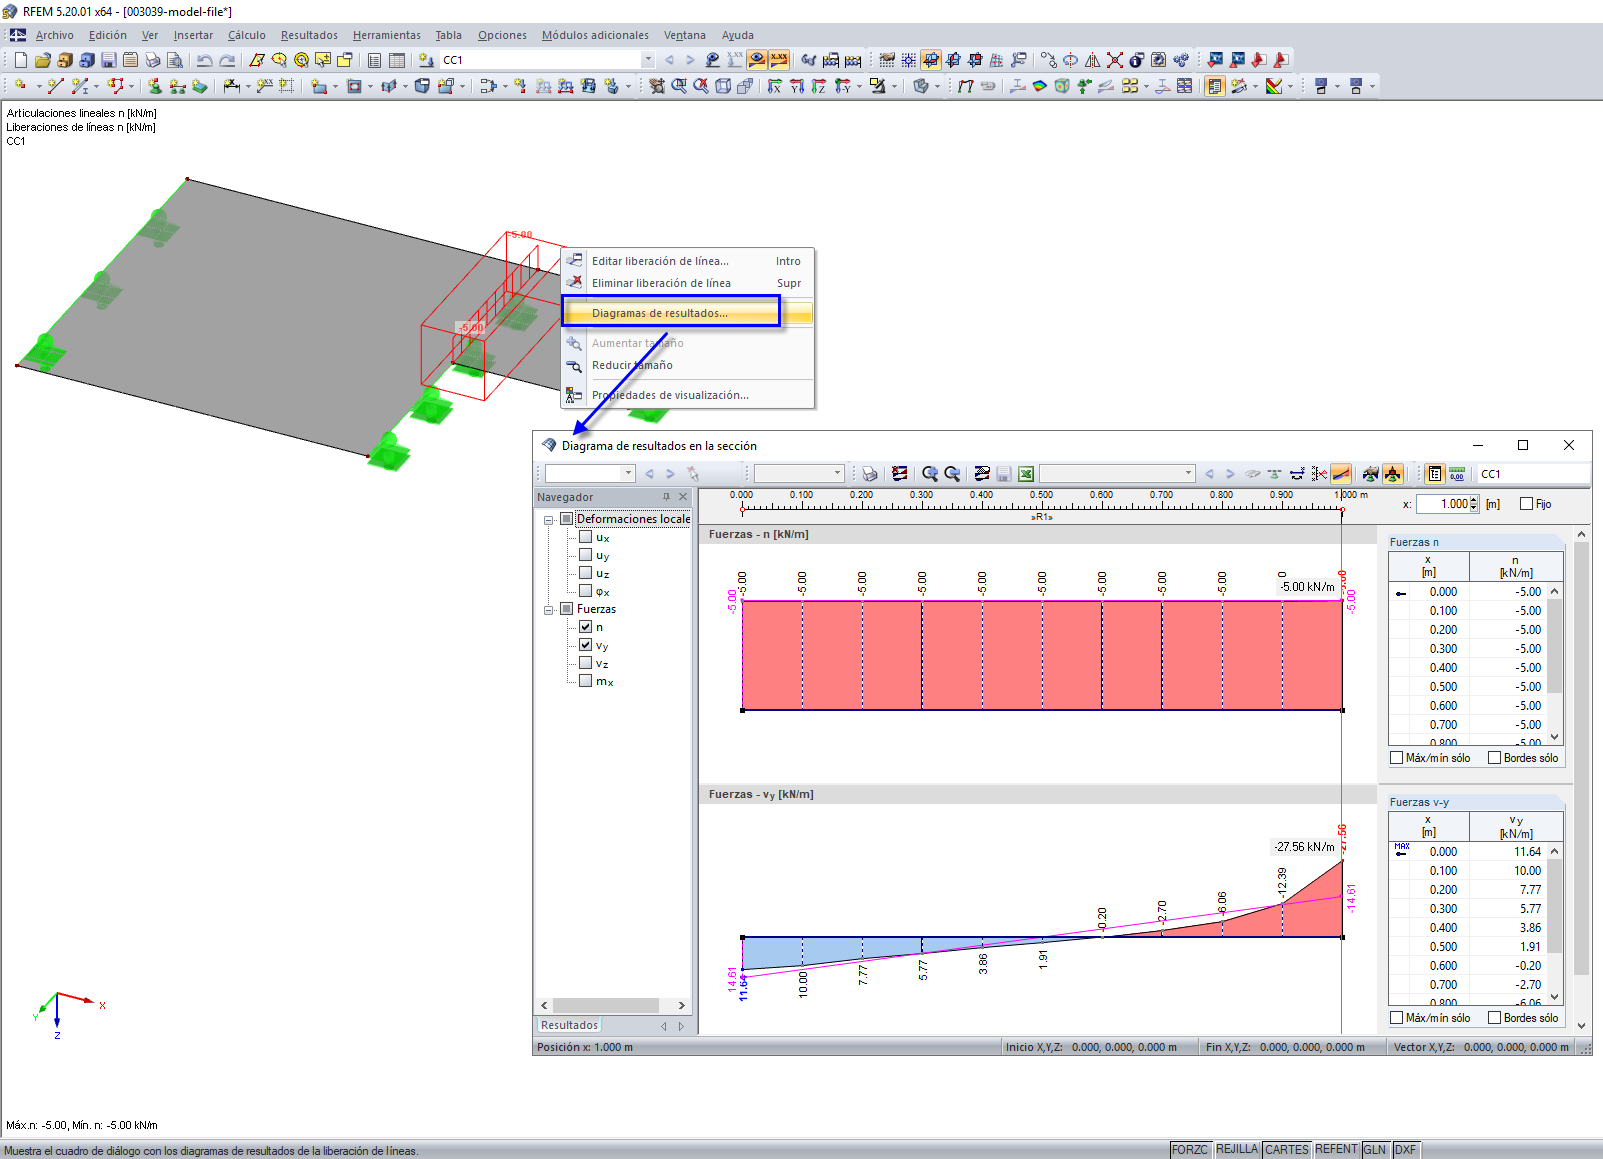Open second dropdown in results dialog toolbar
Screen dimensions: 1603x1159
click(x=838, y=474)
